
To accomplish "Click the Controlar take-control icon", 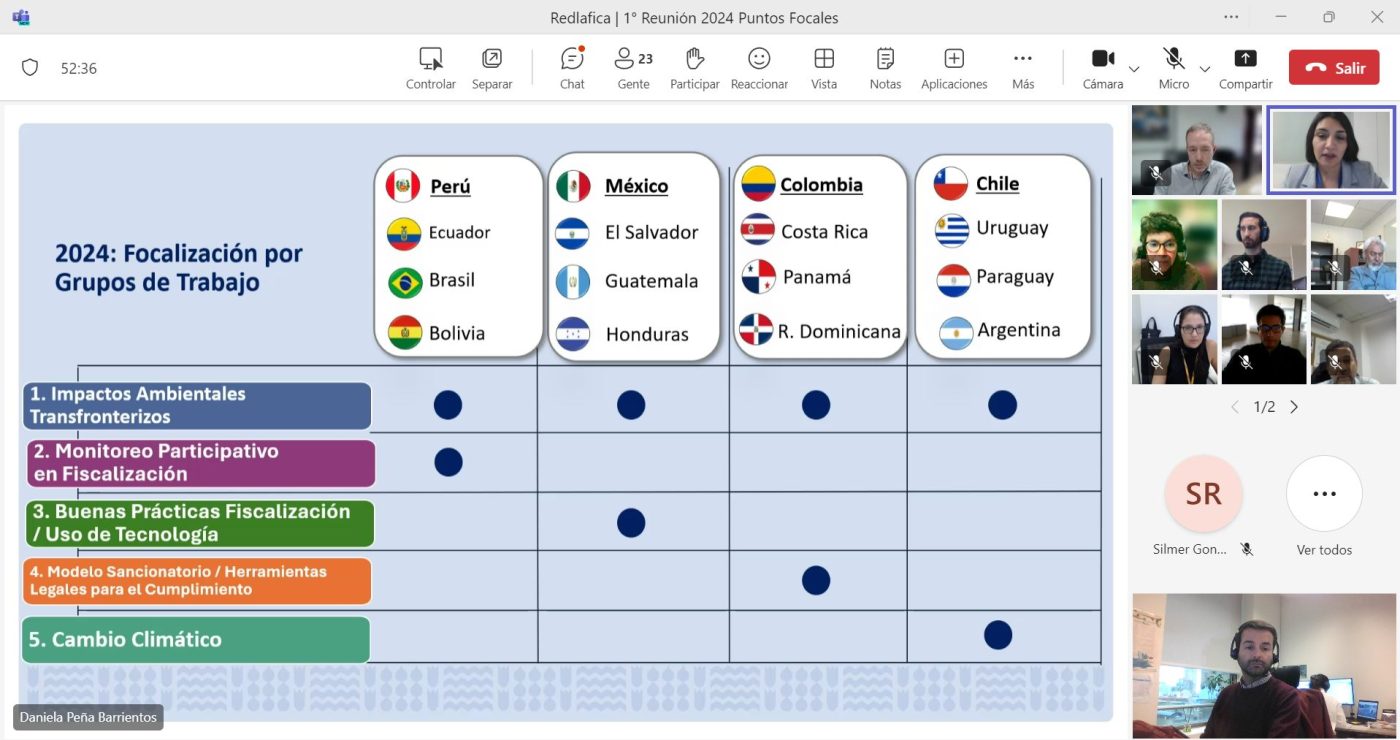I will pyautogui.click(x=431, y=68).
